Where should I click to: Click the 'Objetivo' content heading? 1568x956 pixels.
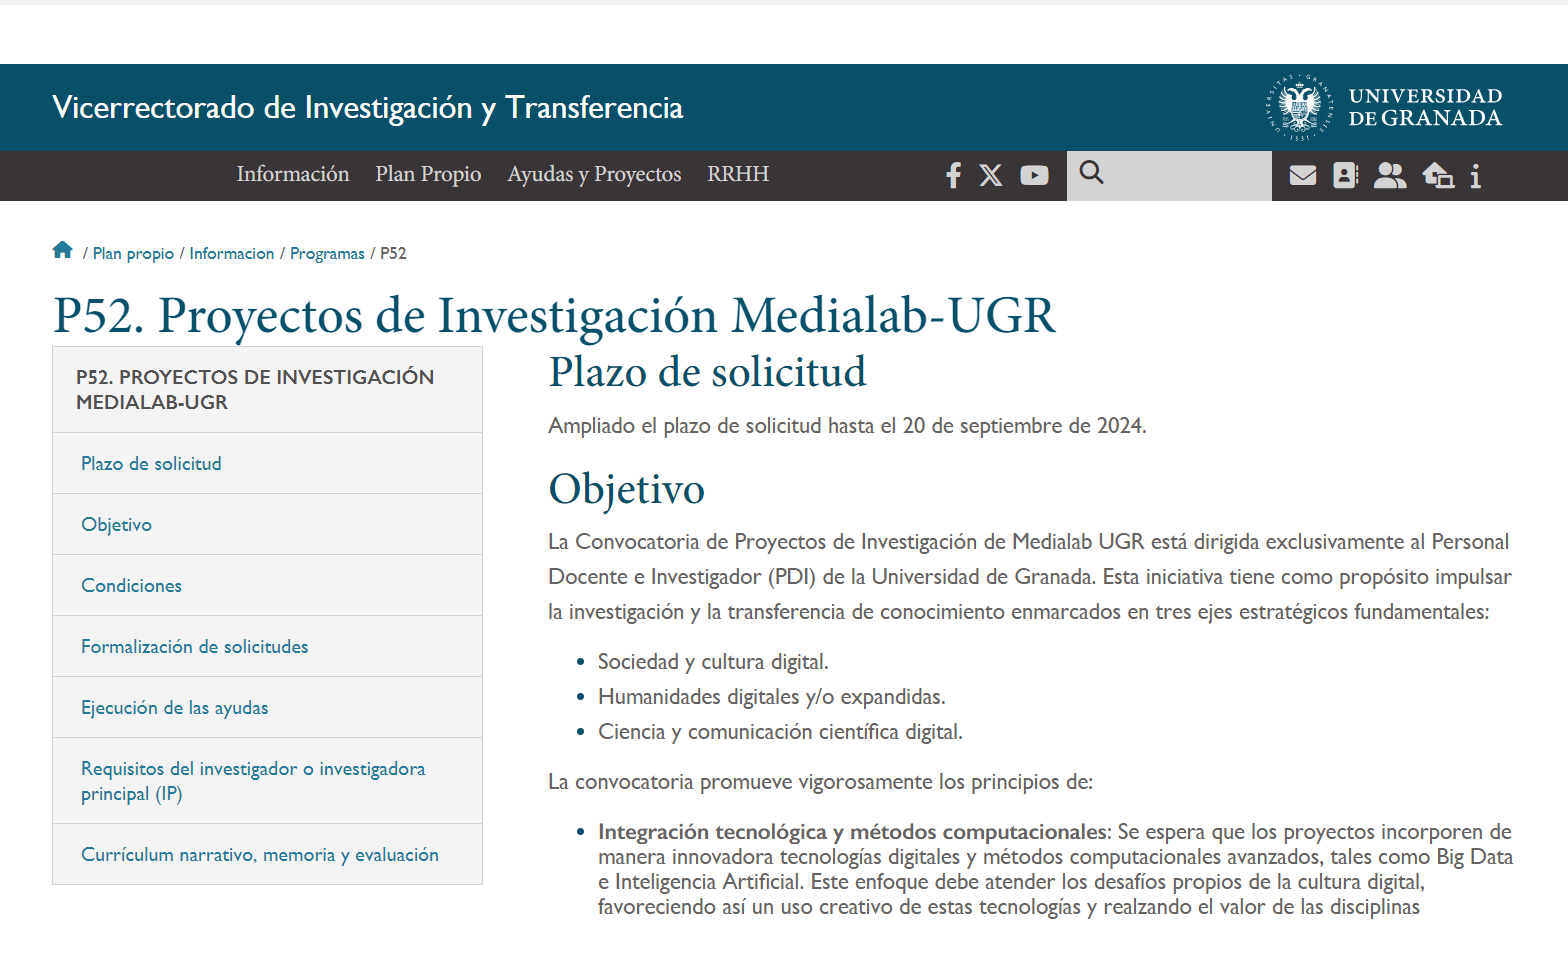click(626, 489)
